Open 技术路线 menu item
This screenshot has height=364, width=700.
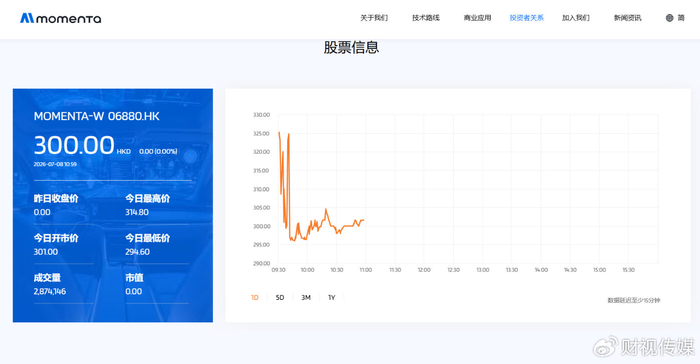coord(425,18)
